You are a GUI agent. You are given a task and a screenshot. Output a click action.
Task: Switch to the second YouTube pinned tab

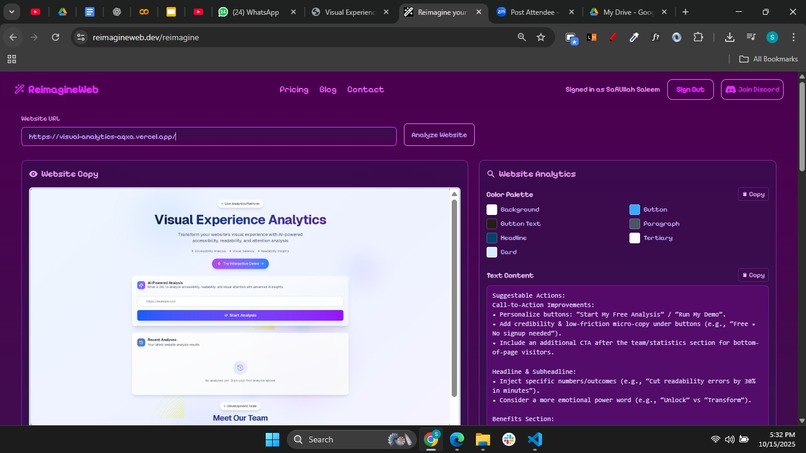tap(198, 12)
